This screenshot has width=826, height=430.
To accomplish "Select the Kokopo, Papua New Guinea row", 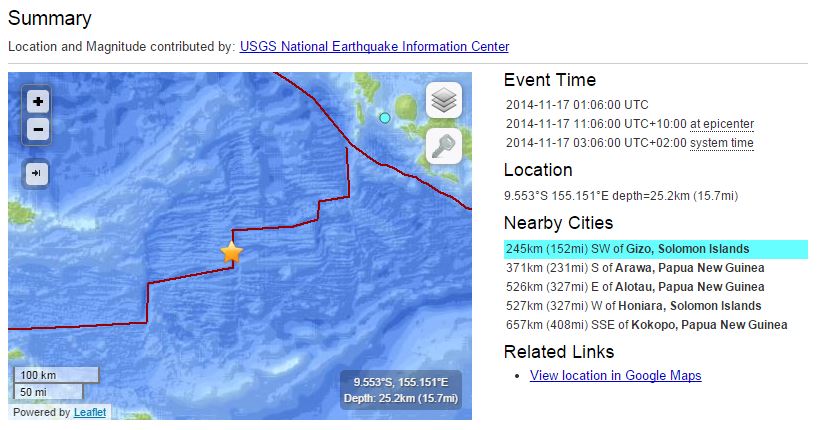I will point(646,325).
